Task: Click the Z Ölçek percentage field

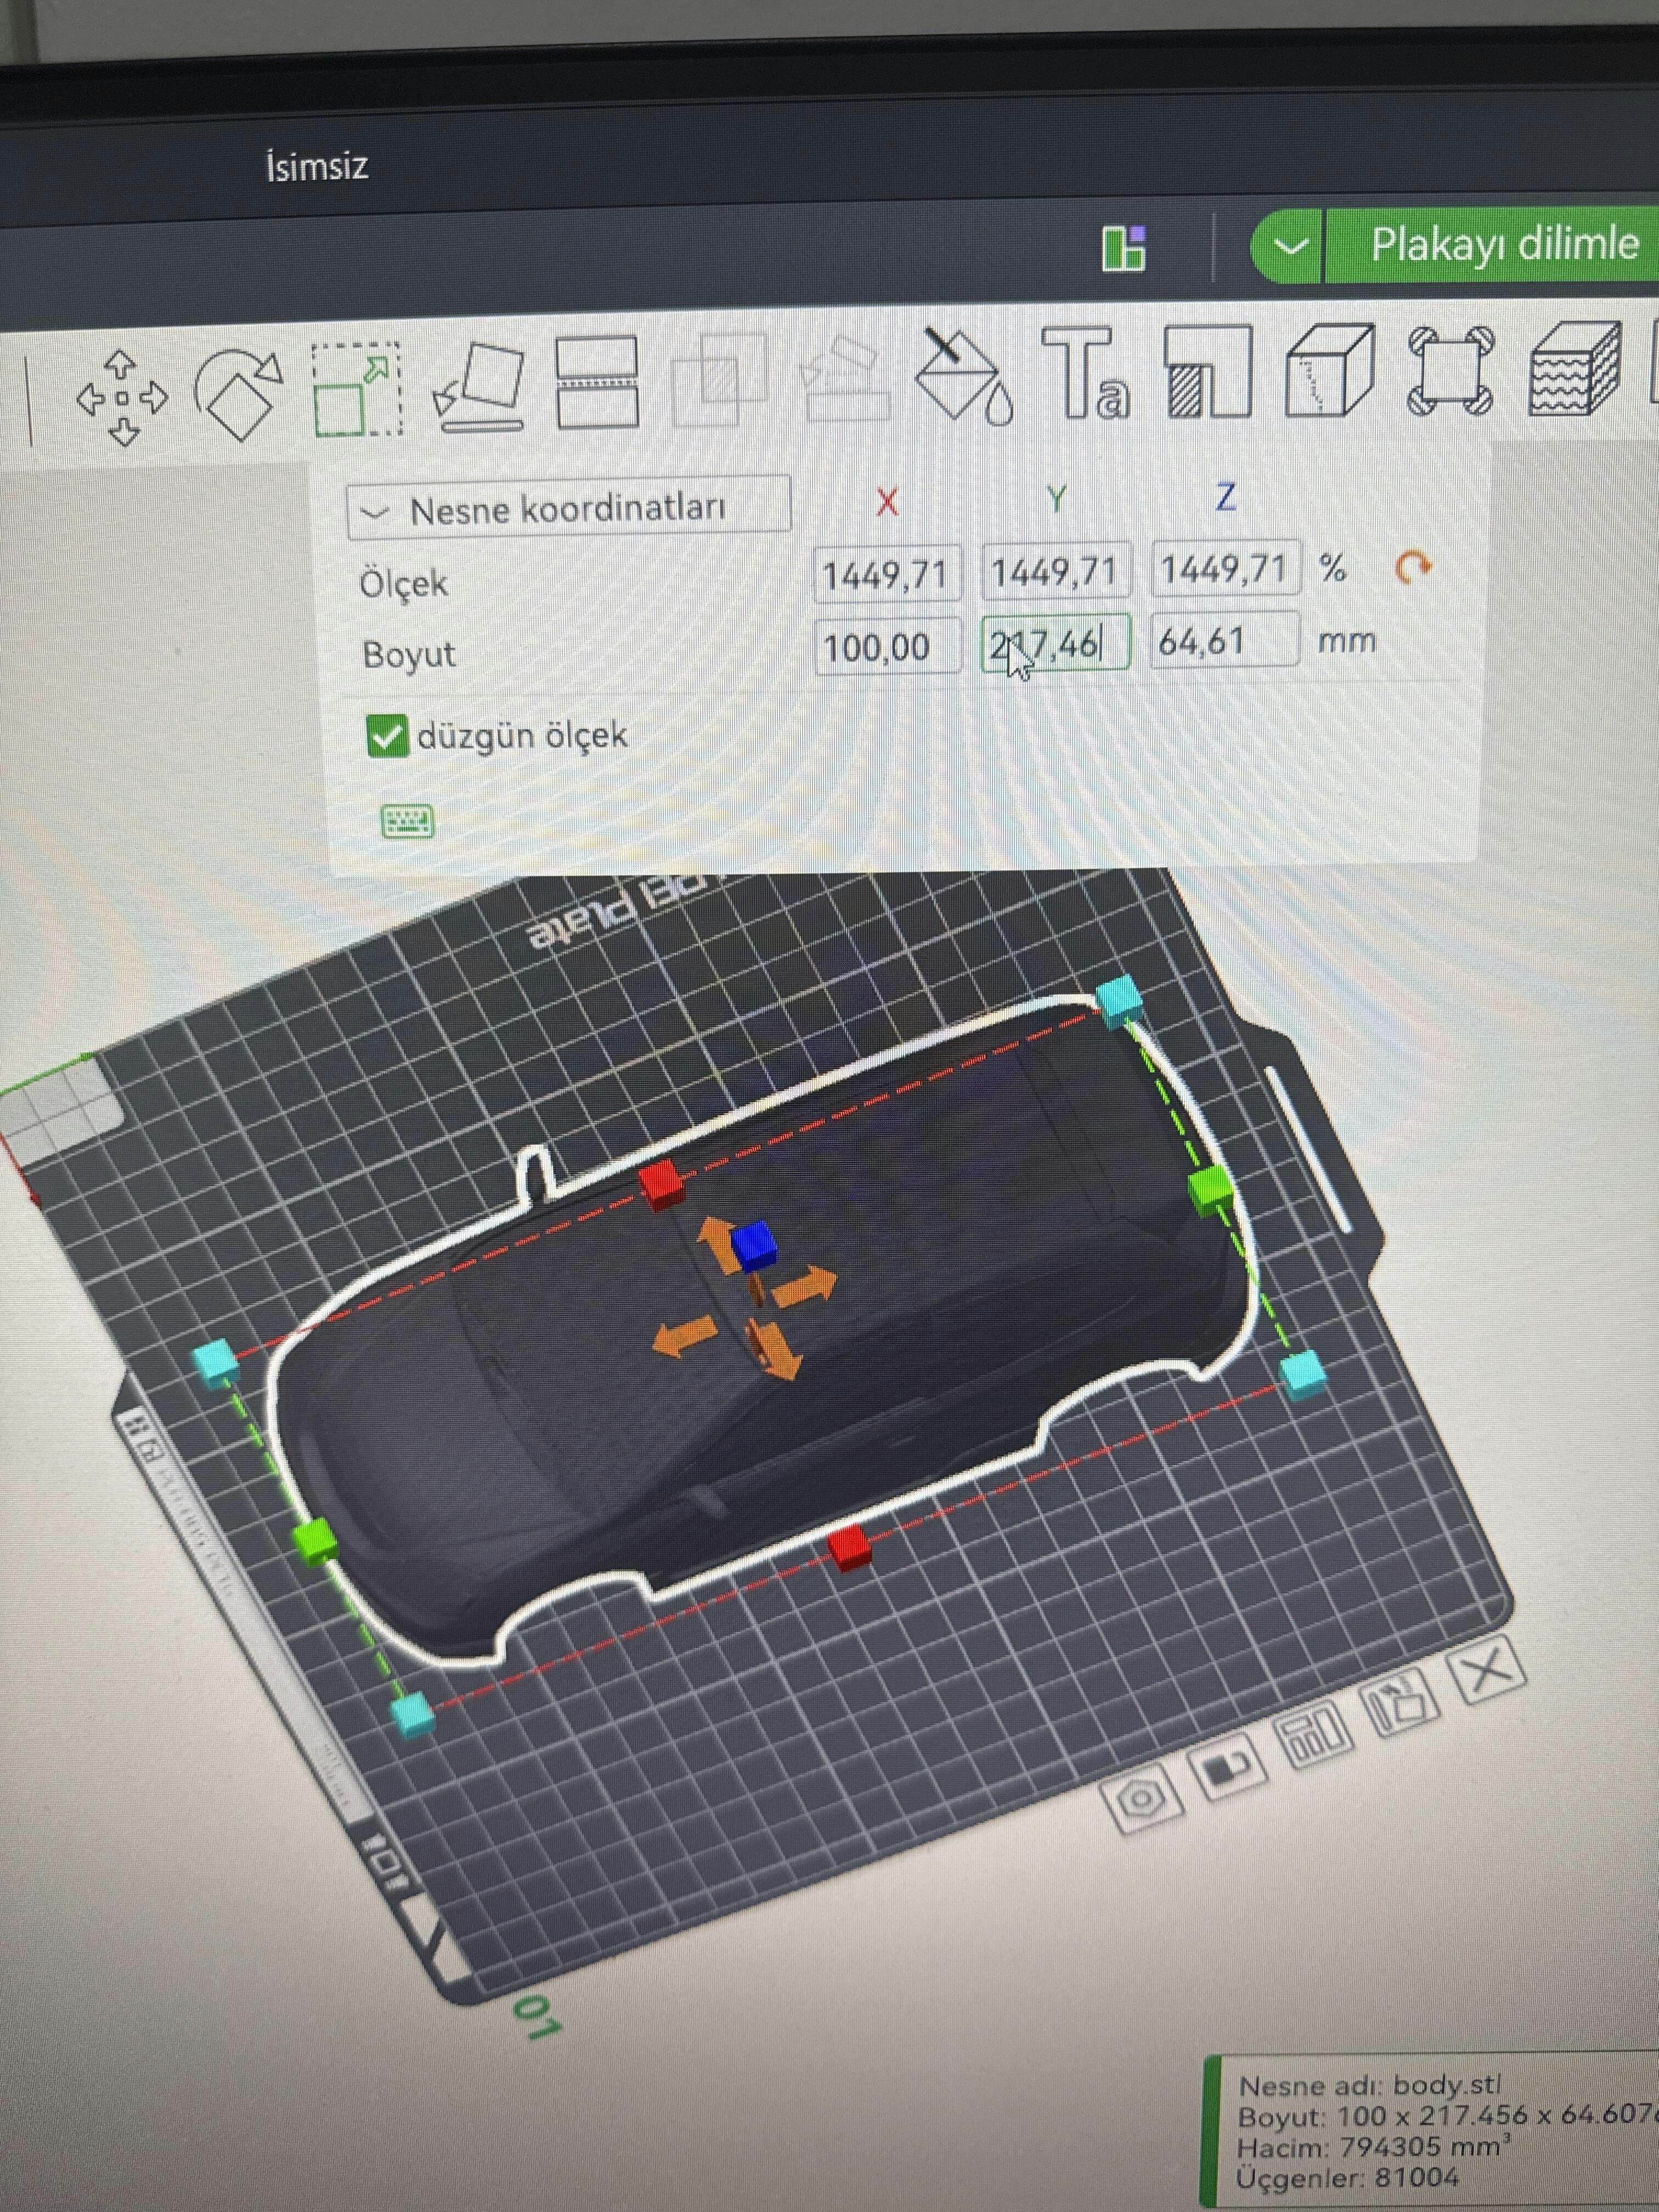Action: [x=1225, y=570]
